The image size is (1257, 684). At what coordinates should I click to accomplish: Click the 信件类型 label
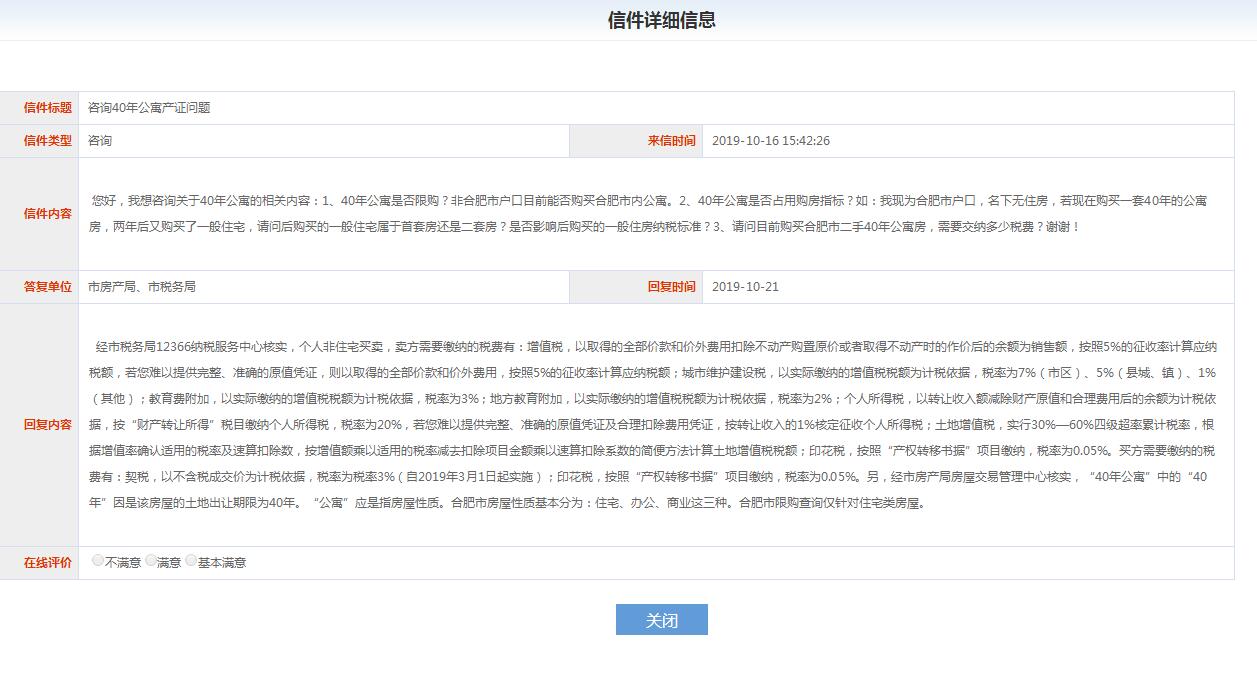pos(48,141)
